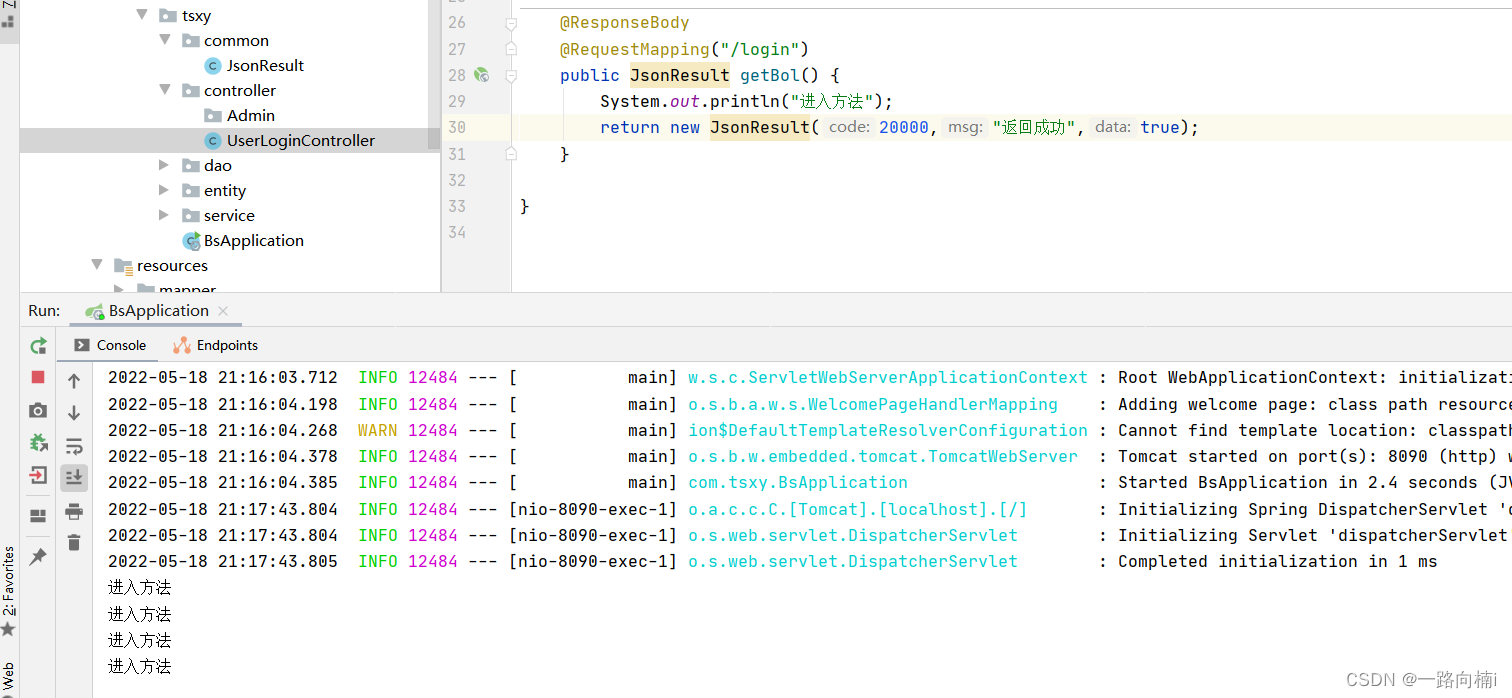Fold the getBol method at line 28
Screen dimensions: 1512x698
point(511,75)
